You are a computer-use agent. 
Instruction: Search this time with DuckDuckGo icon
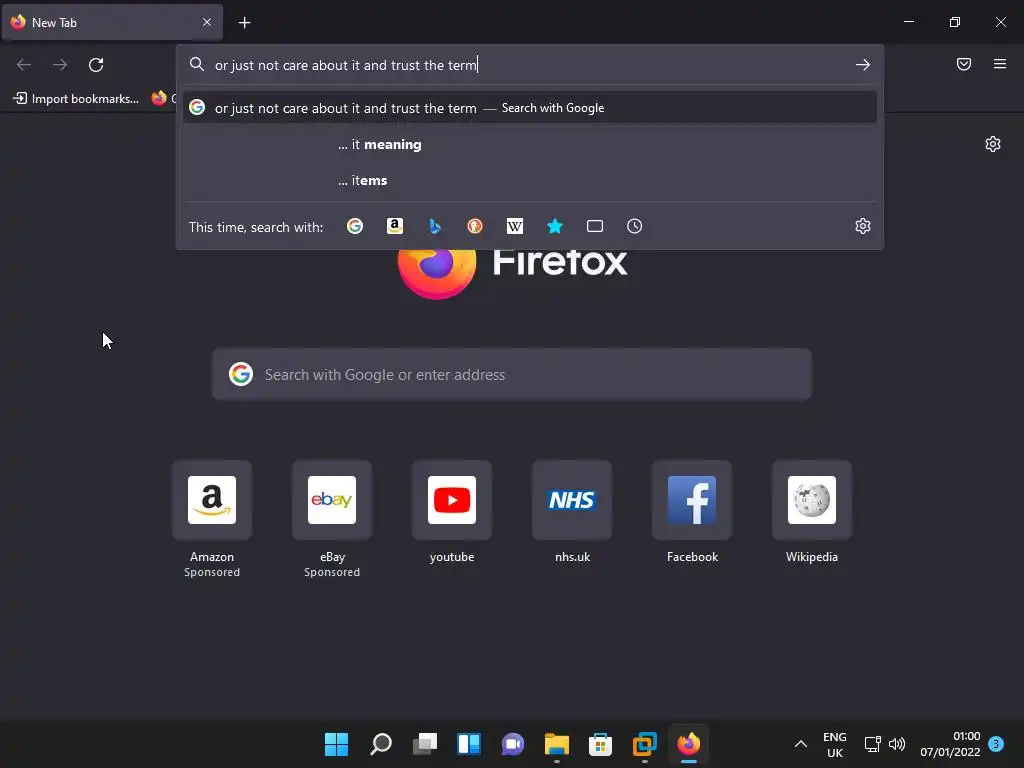[475, 227]
